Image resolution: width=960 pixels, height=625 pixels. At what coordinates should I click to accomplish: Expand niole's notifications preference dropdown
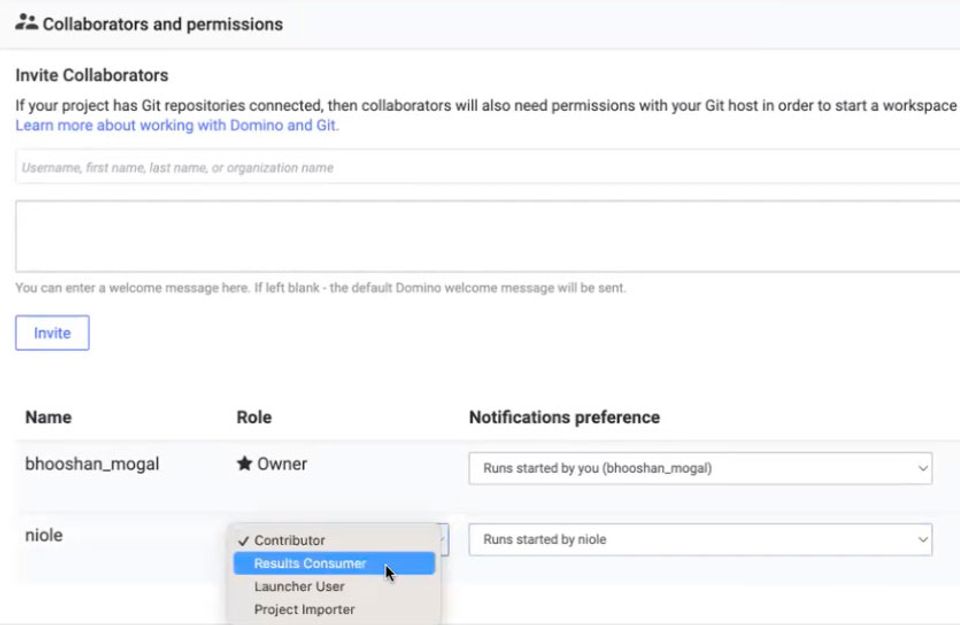click(x=700, y=540)
